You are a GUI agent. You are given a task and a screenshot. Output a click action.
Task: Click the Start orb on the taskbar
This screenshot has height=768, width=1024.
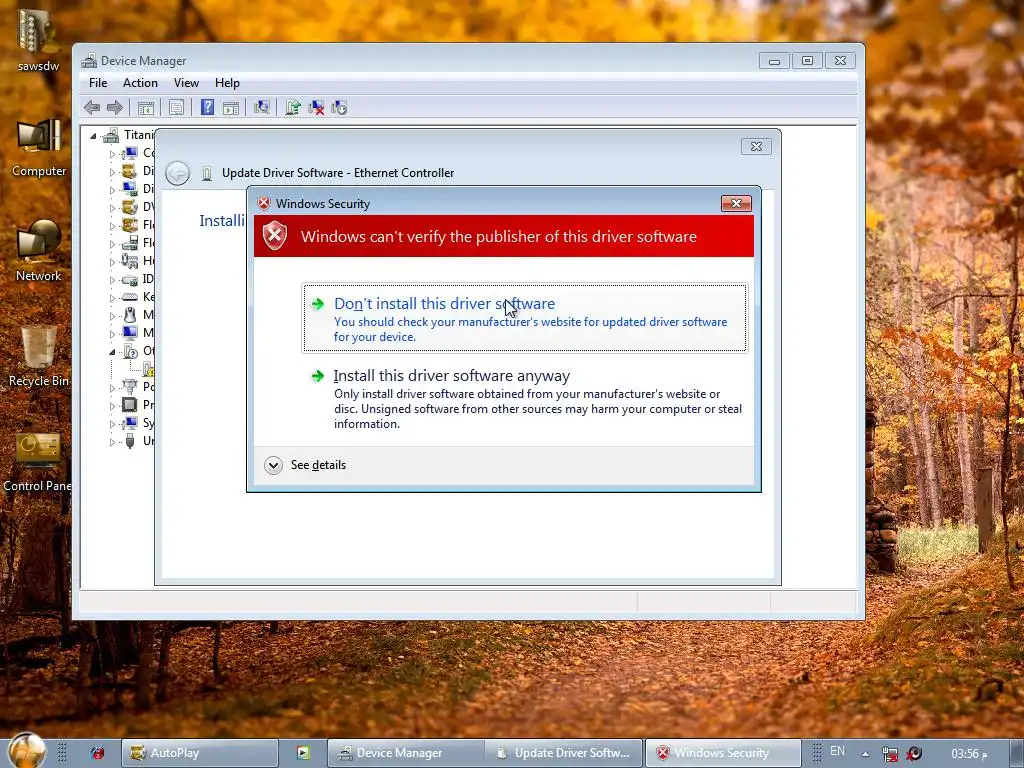click(x=27, y=751)
